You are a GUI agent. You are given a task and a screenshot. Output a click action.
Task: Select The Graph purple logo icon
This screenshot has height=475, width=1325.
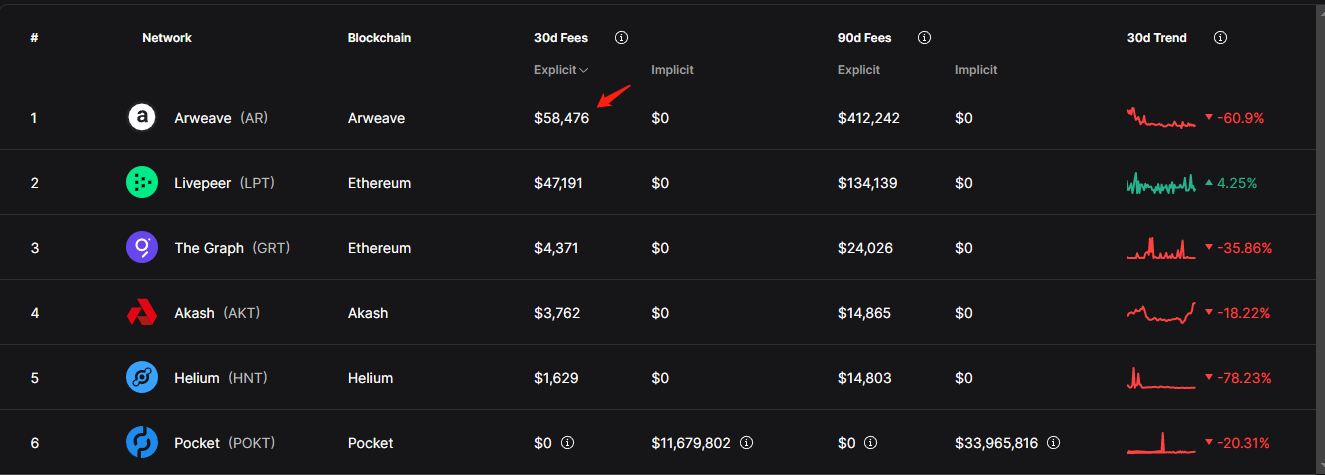[142, 248]
